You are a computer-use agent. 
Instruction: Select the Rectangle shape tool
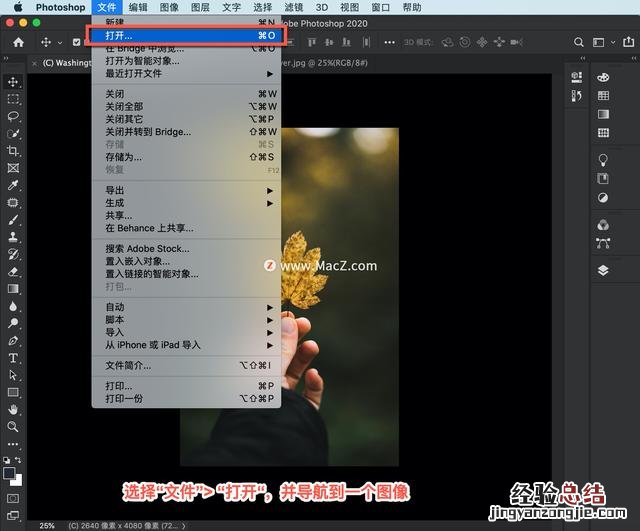tap(13, 393)
